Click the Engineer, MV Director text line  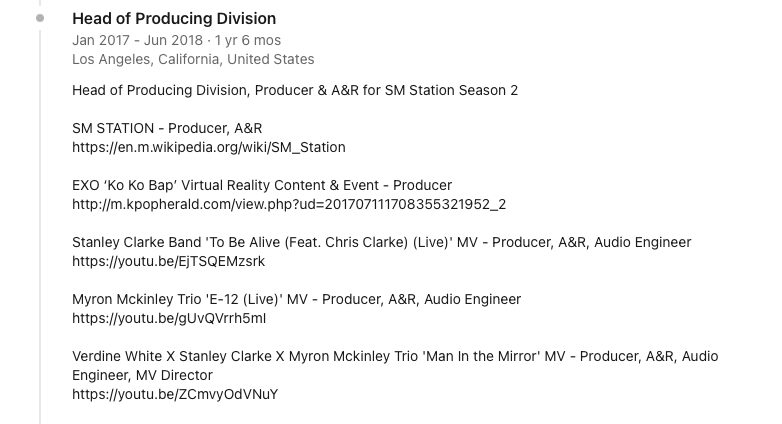pyautogui.click(x=142, y=375)
